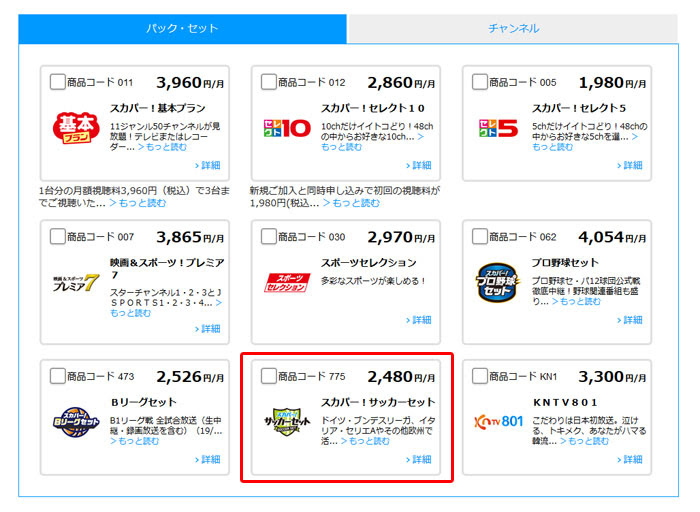This screenshot has height=512, width=700.
Task: Click the 3,960円/月 price
Action: [190, 83]
